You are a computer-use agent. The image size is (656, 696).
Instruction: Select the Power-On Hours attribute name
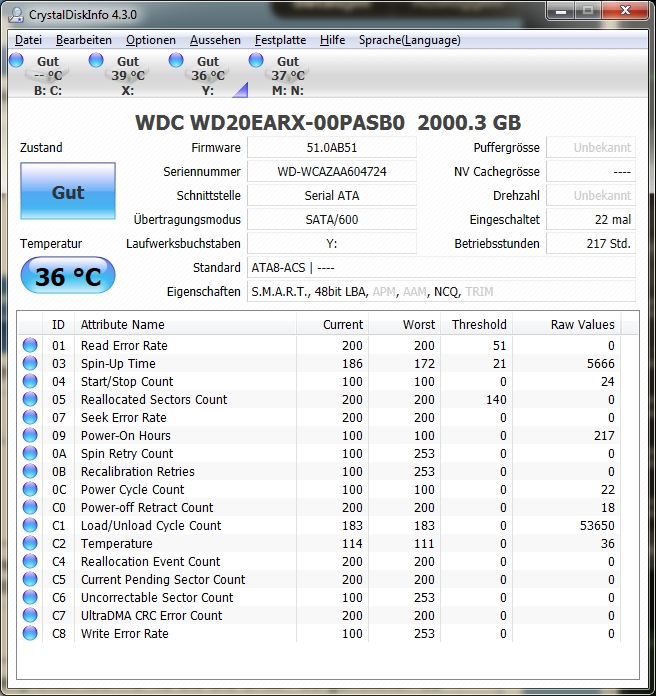click(126, 435)
